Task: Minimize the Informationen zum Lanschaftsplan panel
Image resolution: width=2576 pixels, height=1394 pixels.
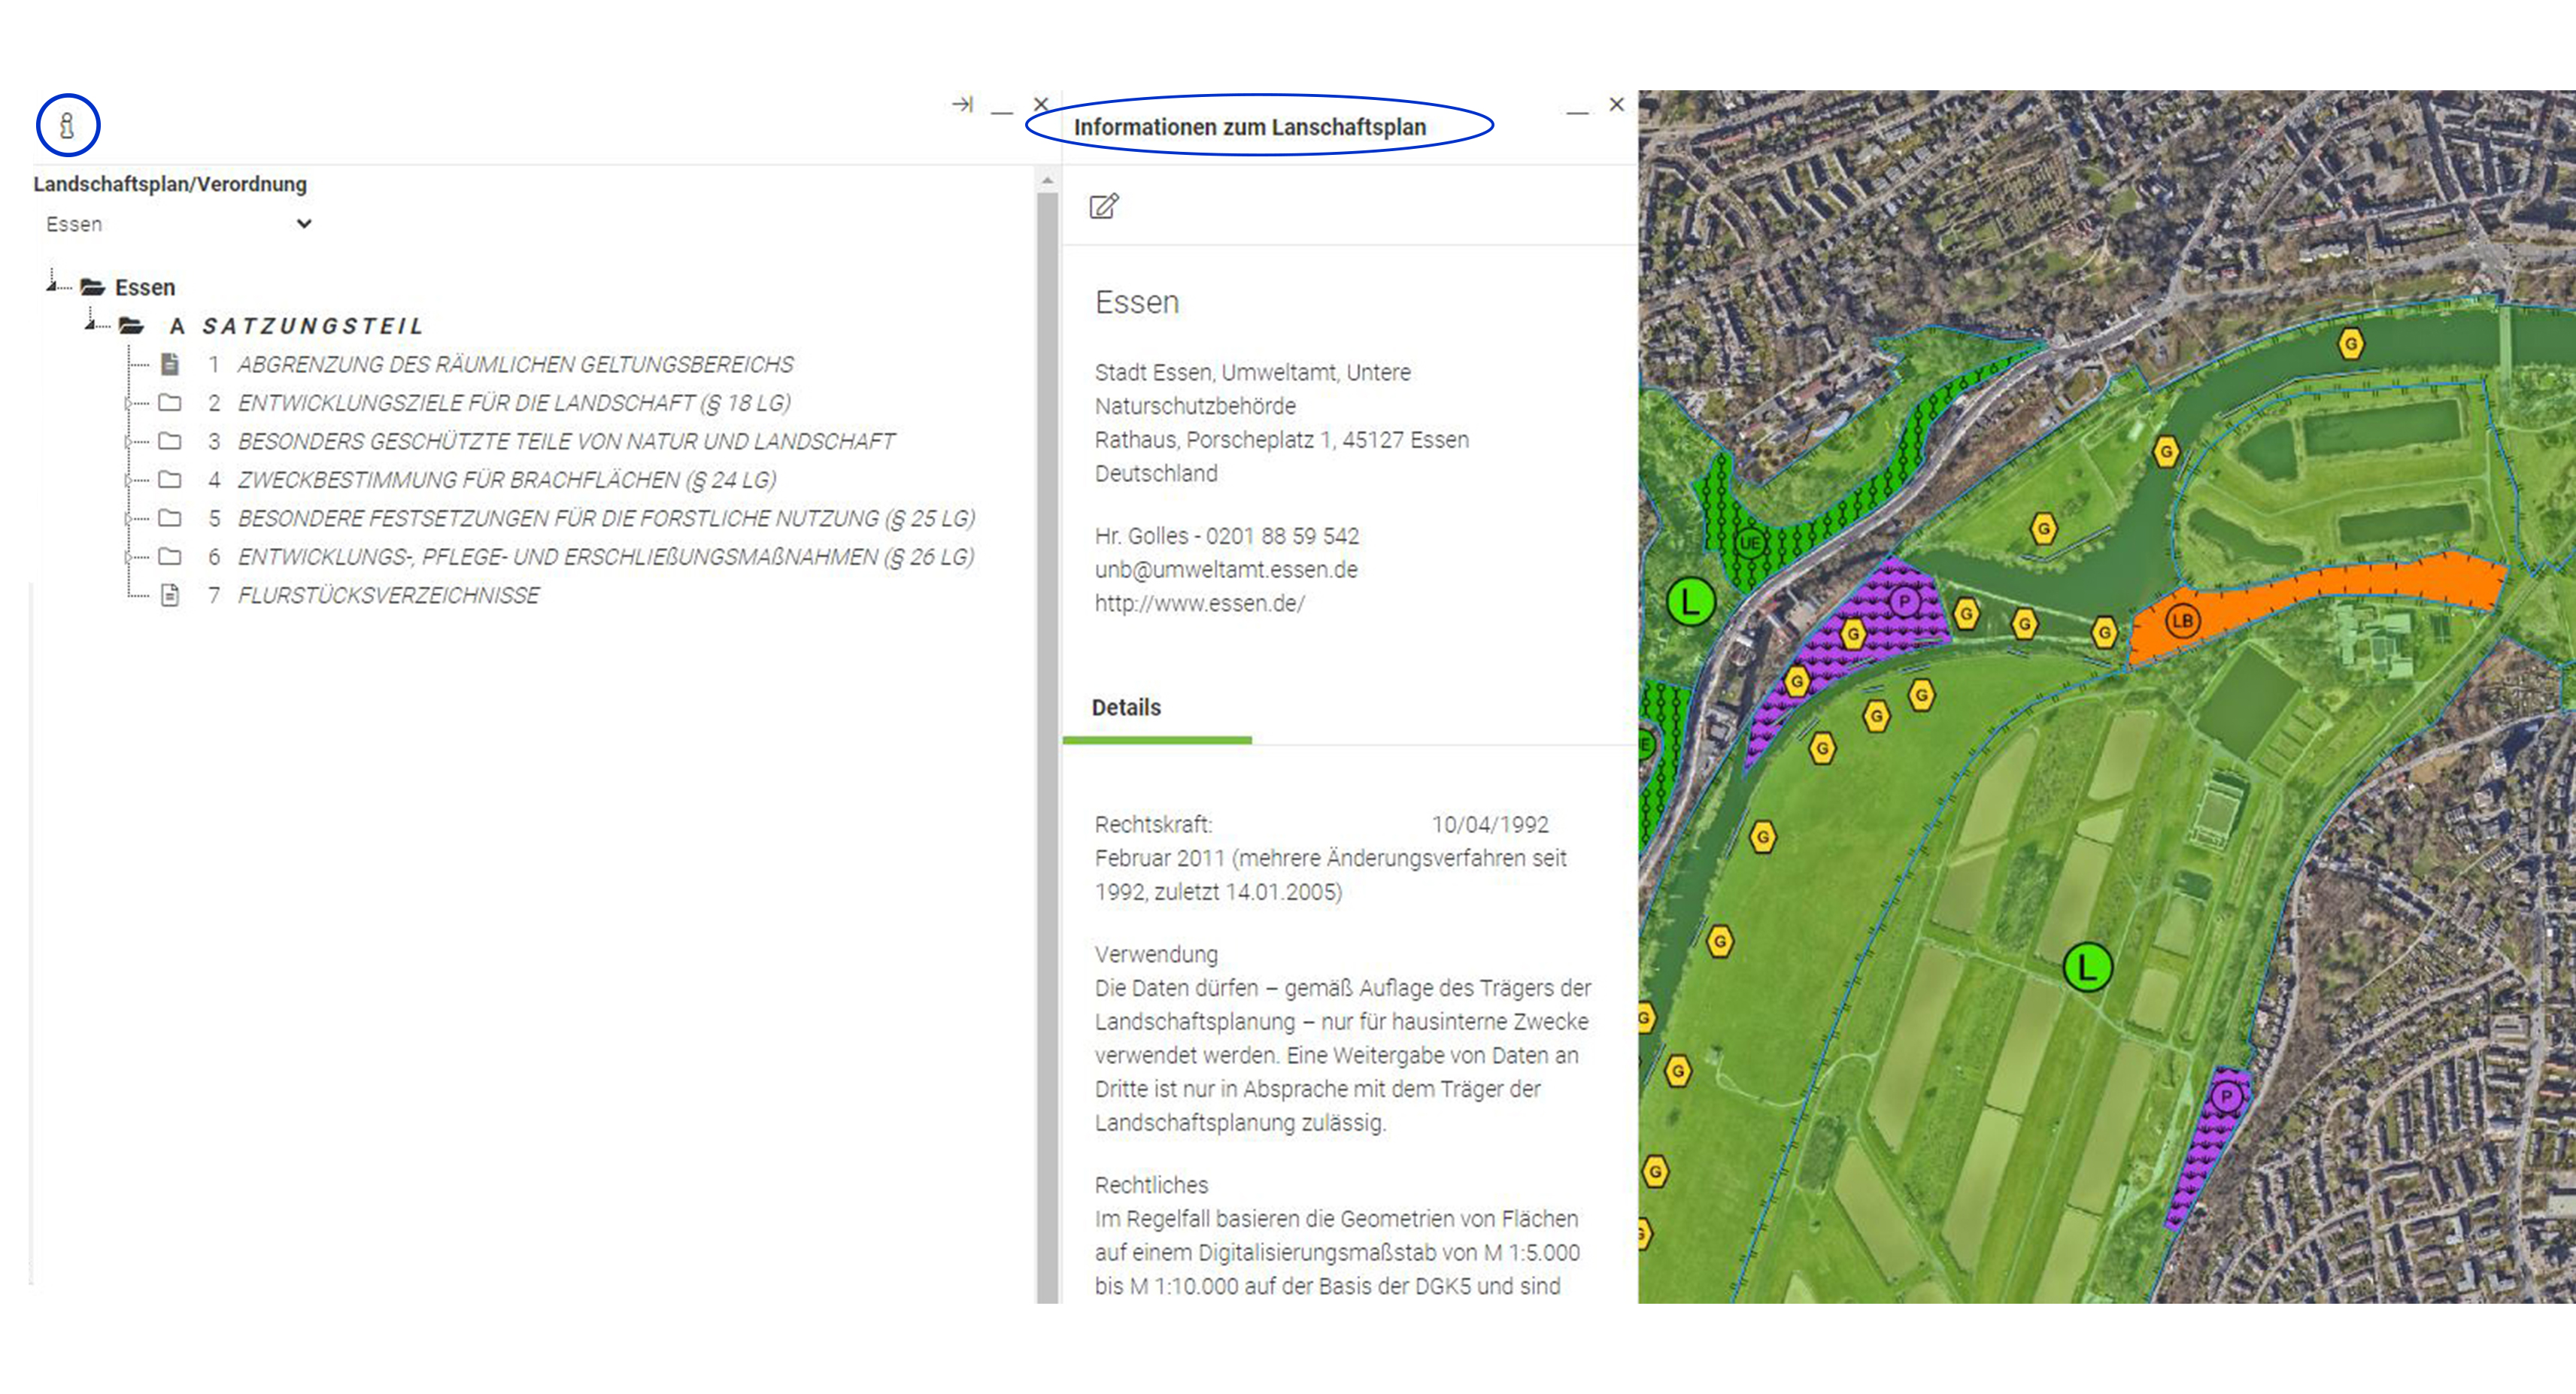Action: tap(1577, 108)
